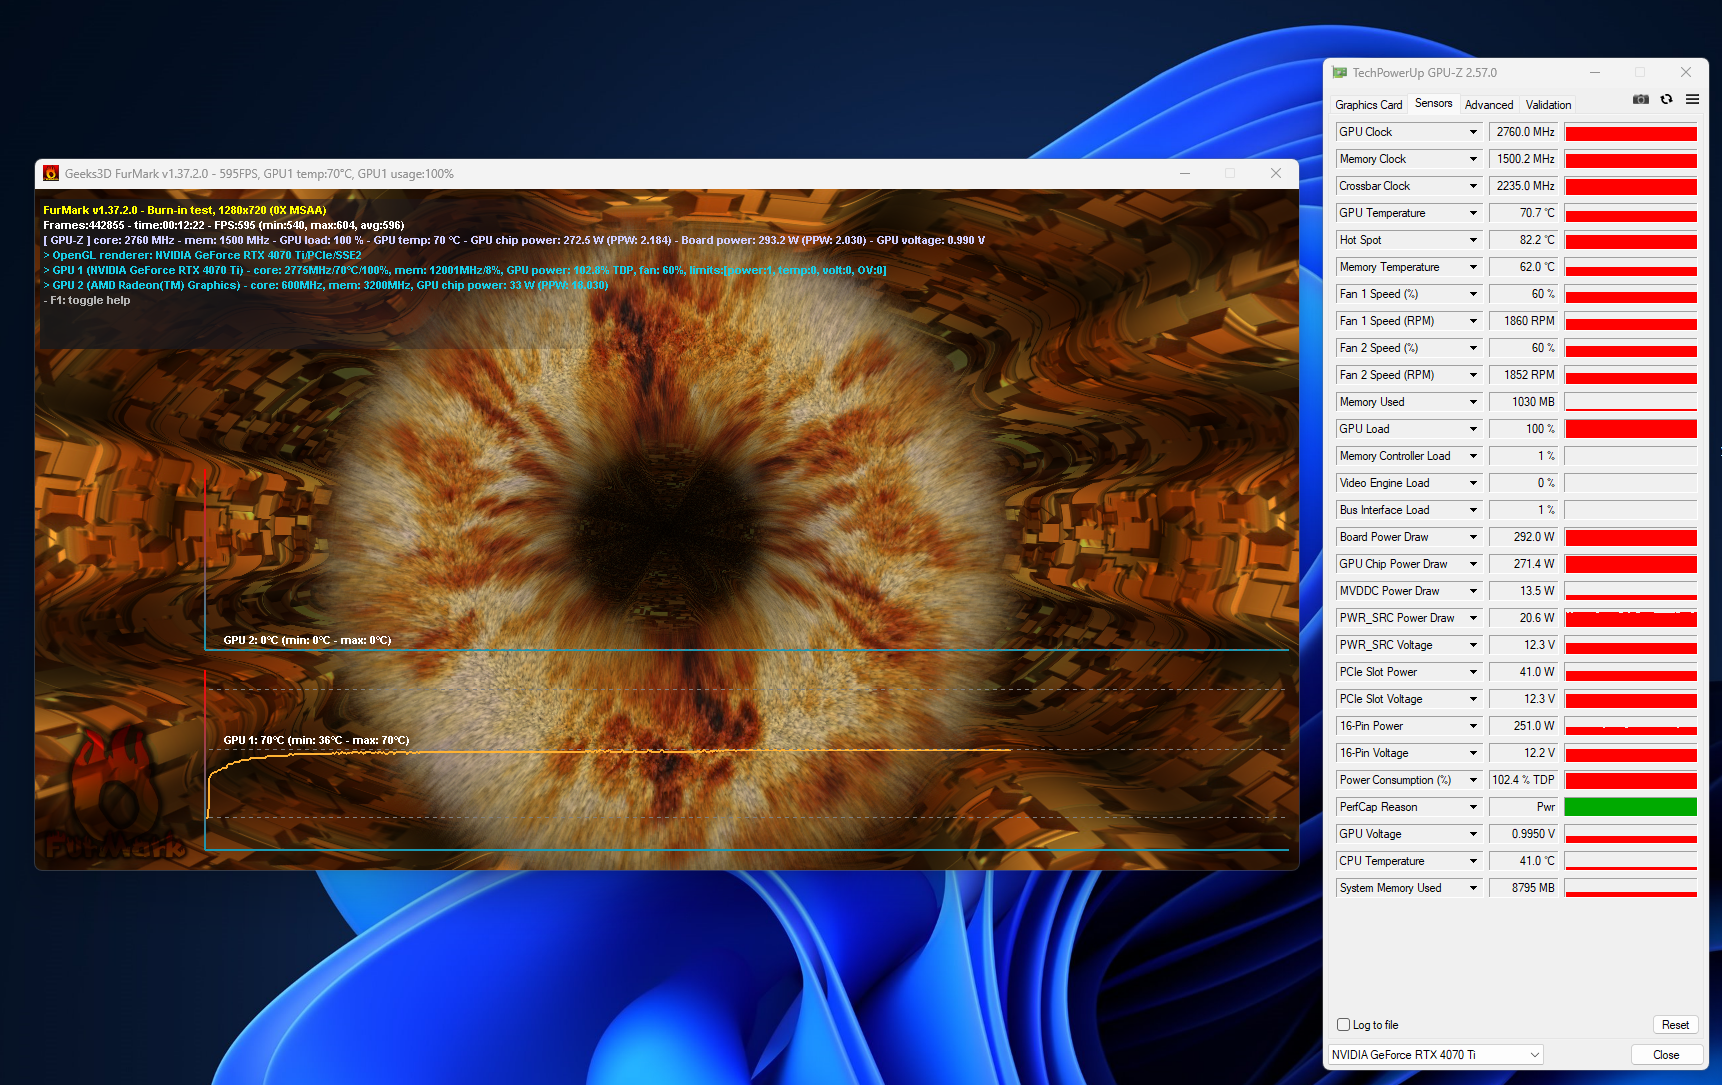
Task: Click the GPU Clock red graph bar
Action: coord(1631,132)
